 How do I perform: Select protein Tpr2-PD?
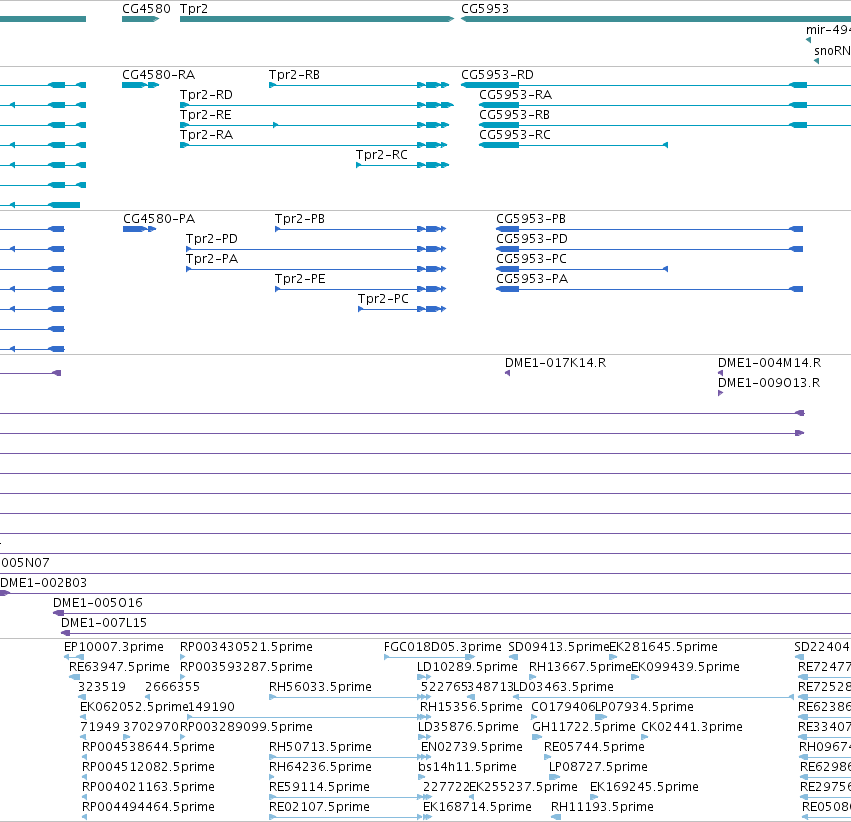pos(212,239)
